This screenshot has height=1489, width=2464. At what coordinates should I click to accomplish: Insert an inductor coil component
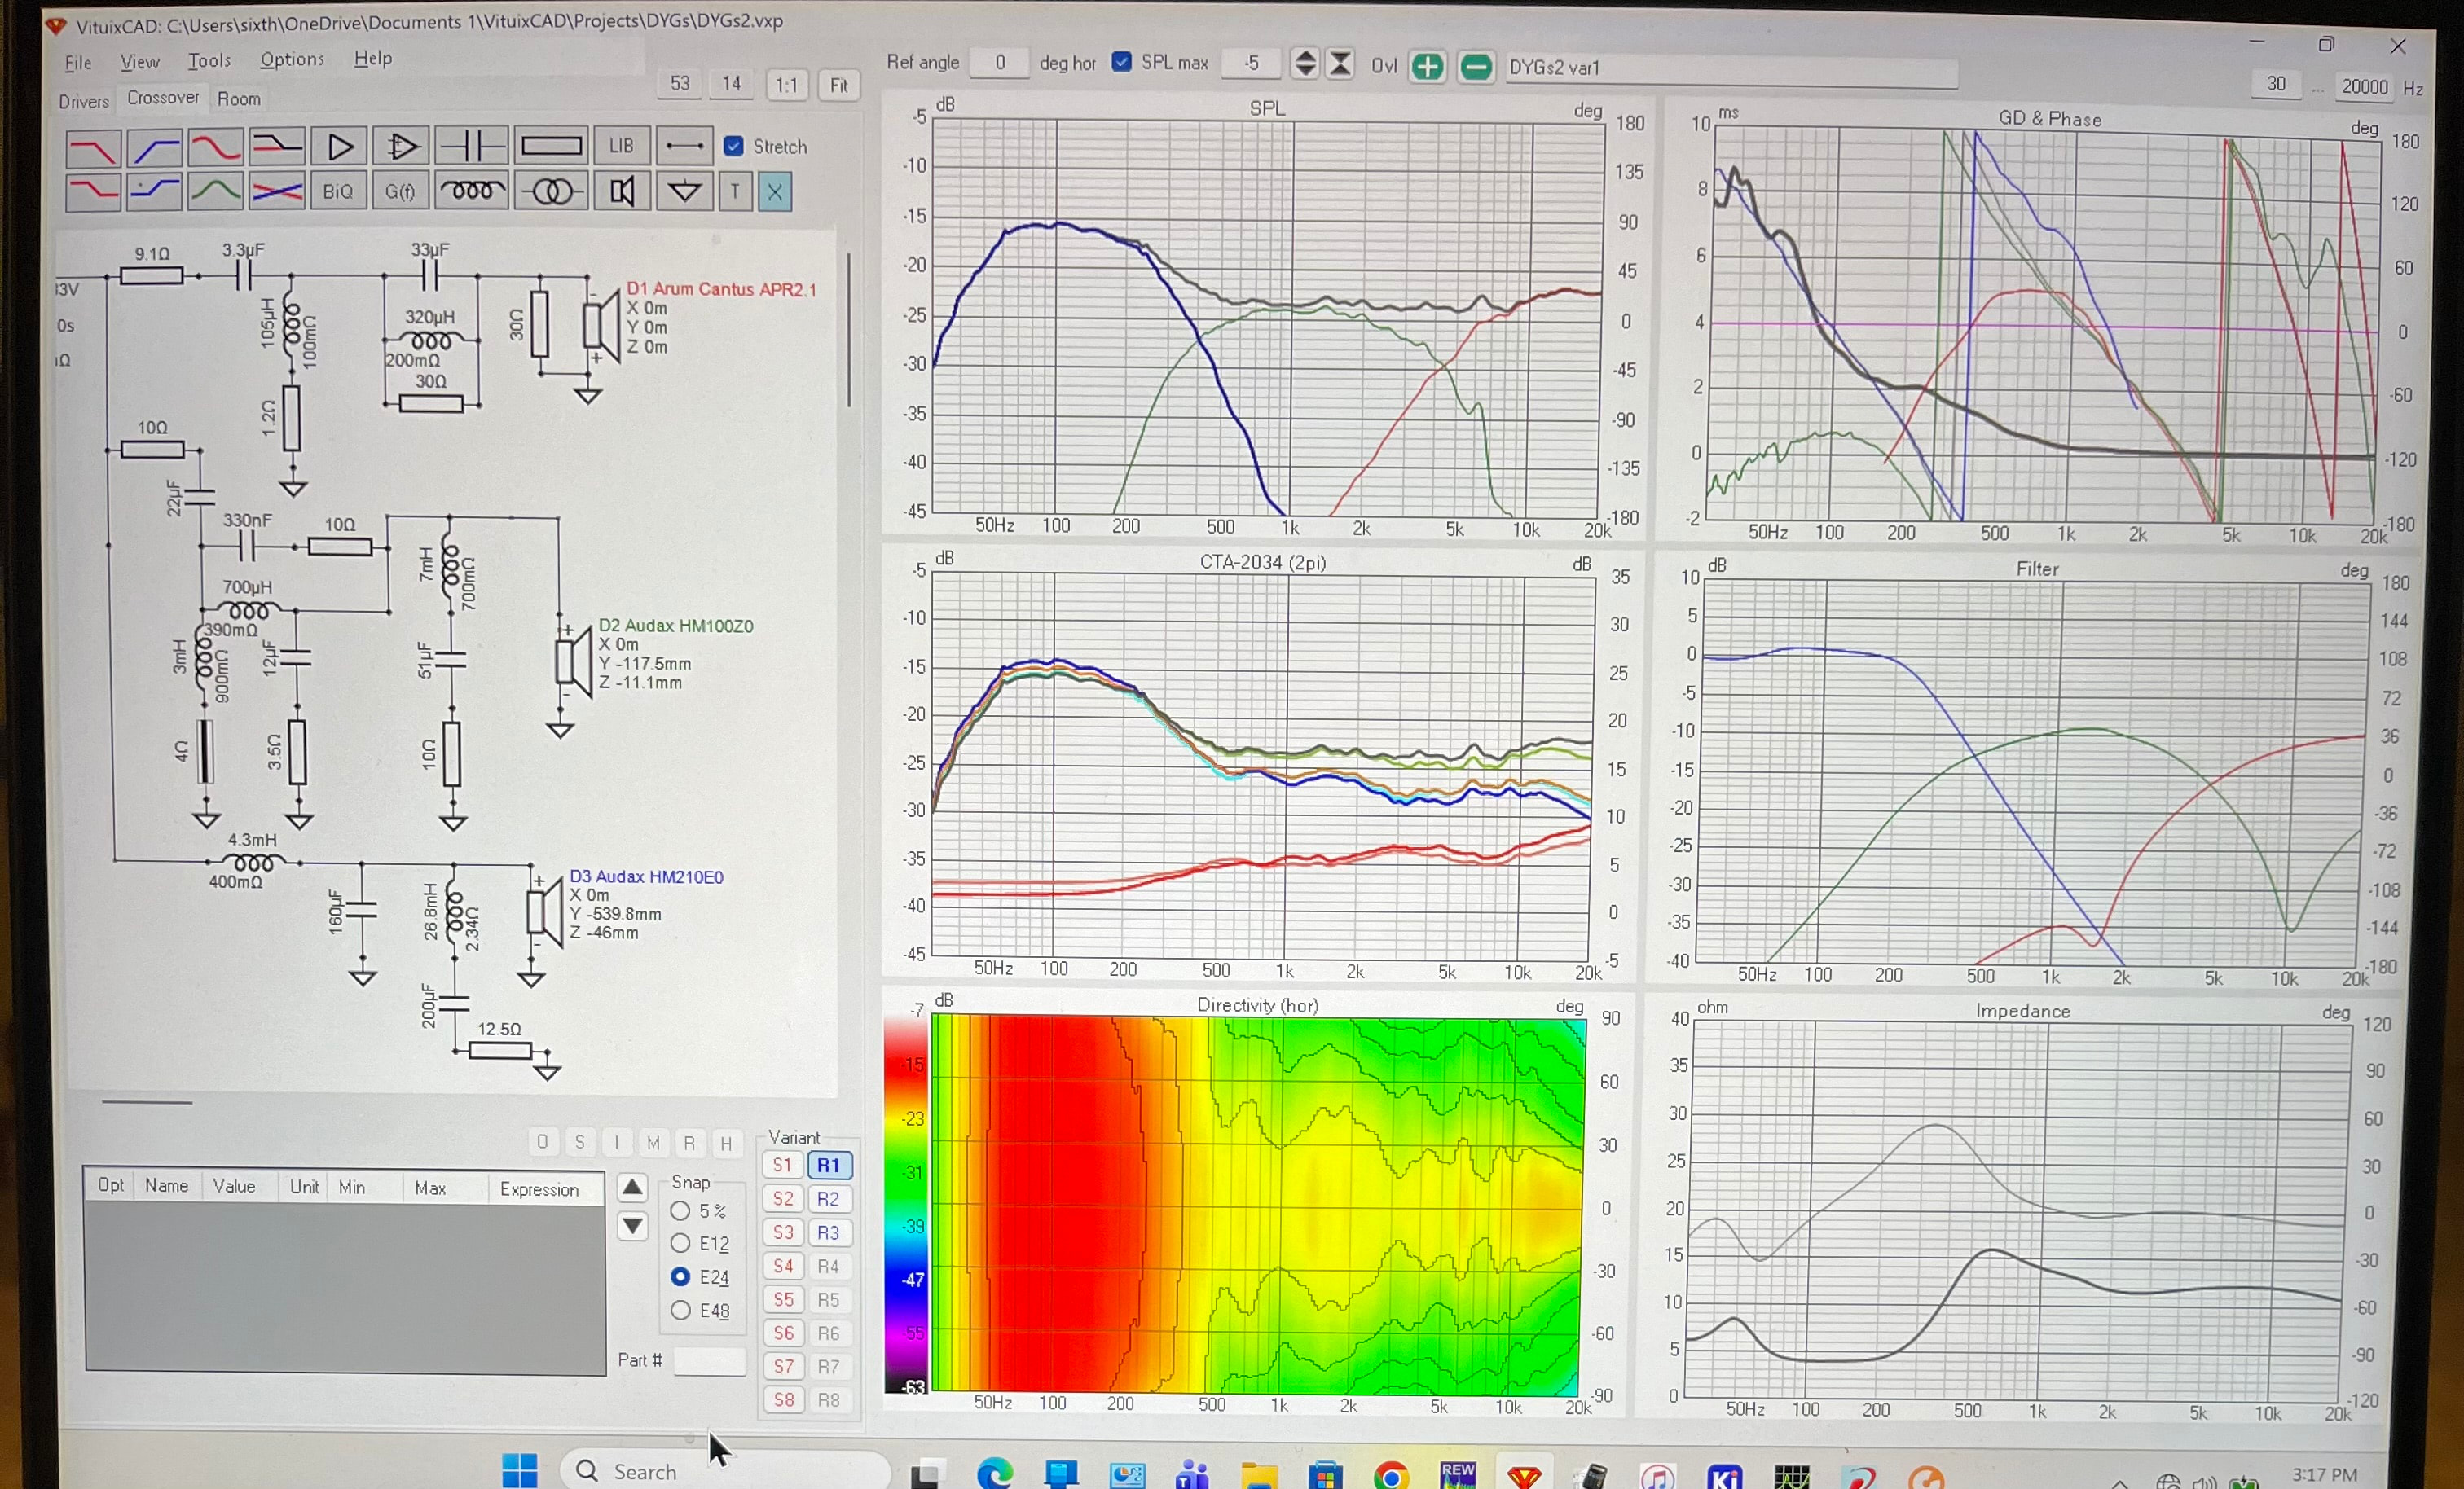pyautogui.click(x=471, y=191)
